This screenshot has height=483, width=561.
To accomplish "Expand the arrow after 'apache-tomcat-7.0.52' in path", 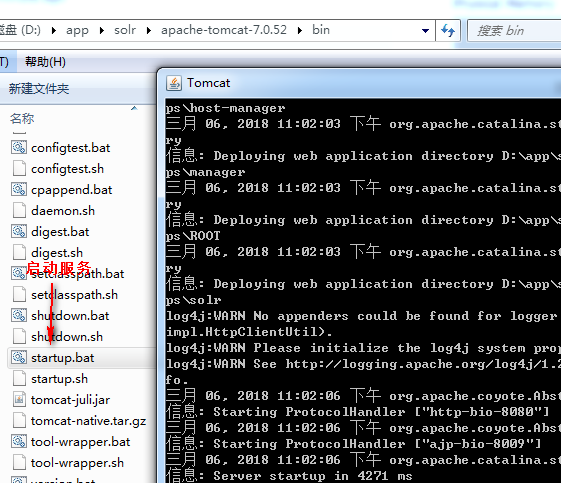I will coord(300,30).
